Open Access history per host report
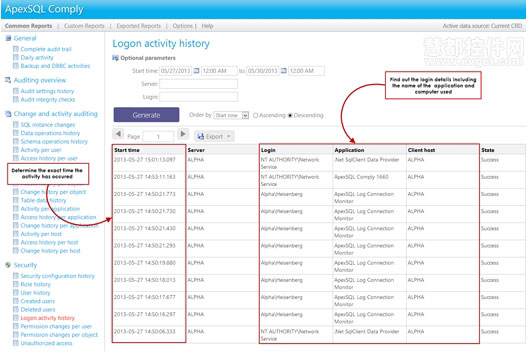Screen dimensions: 532x360 (50, 242)
